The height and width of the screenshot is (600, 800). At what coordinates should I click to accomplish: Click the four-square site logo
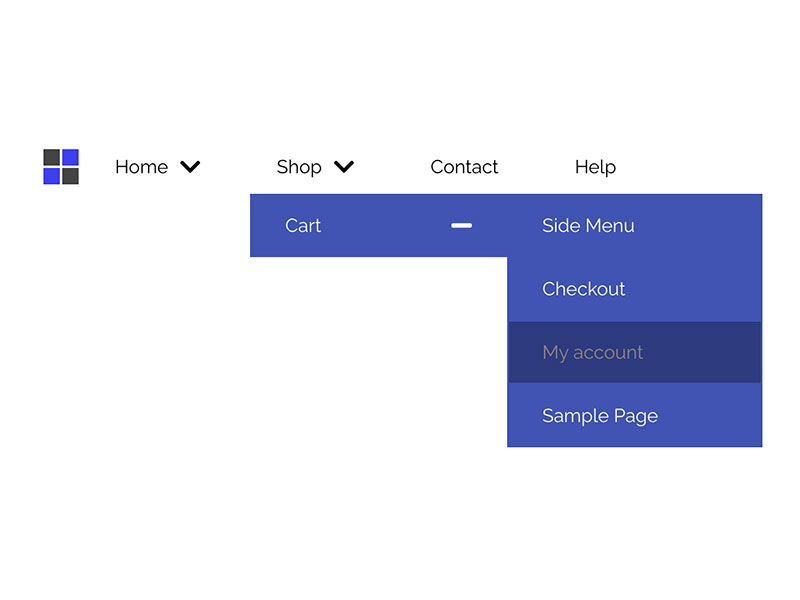click(61, 167)
